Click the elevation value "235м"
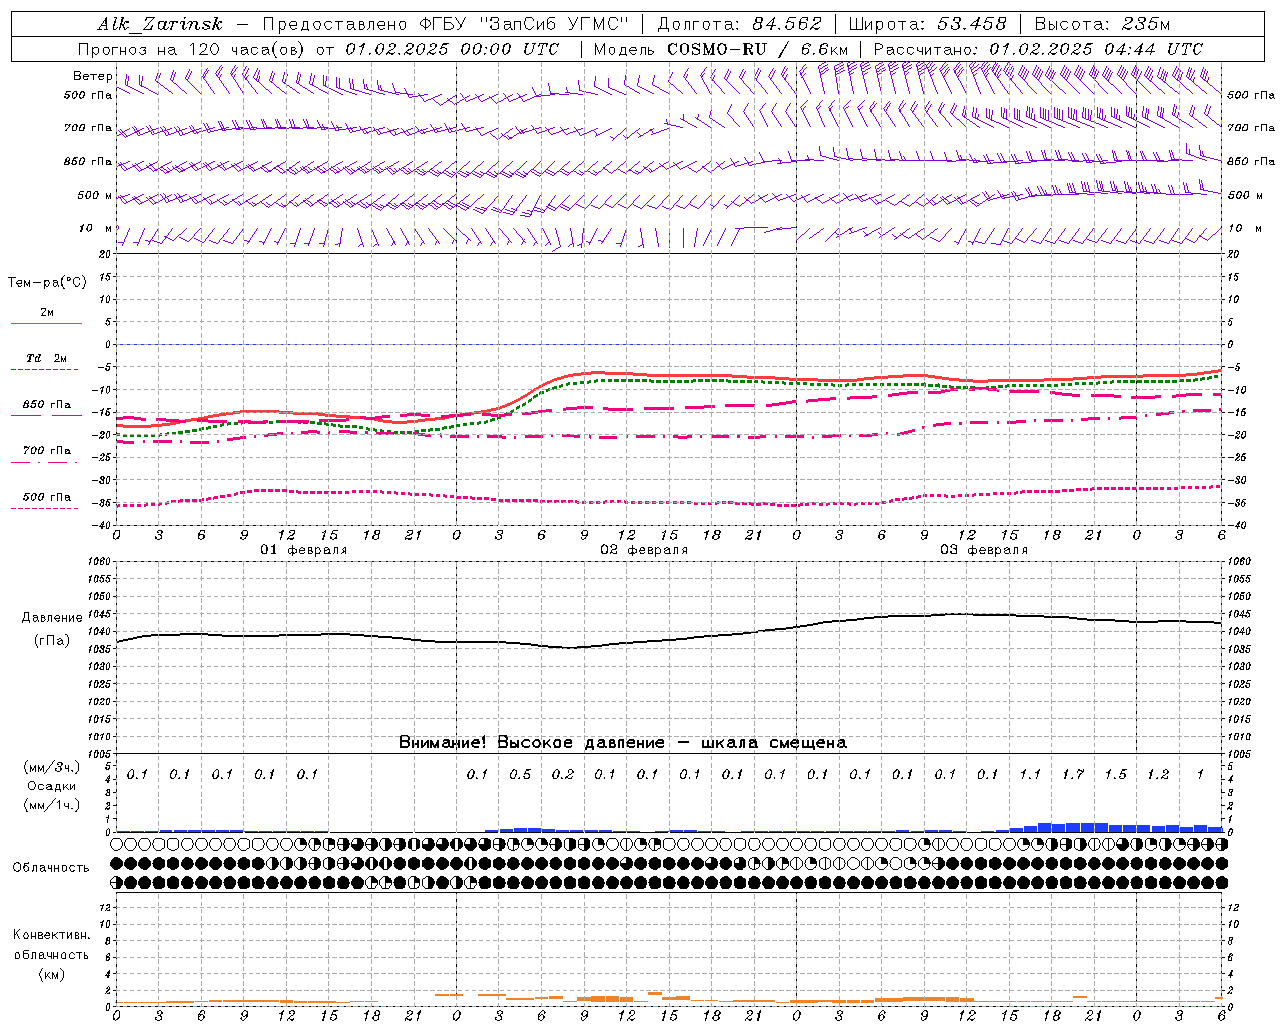 [x=1146, y=24]
